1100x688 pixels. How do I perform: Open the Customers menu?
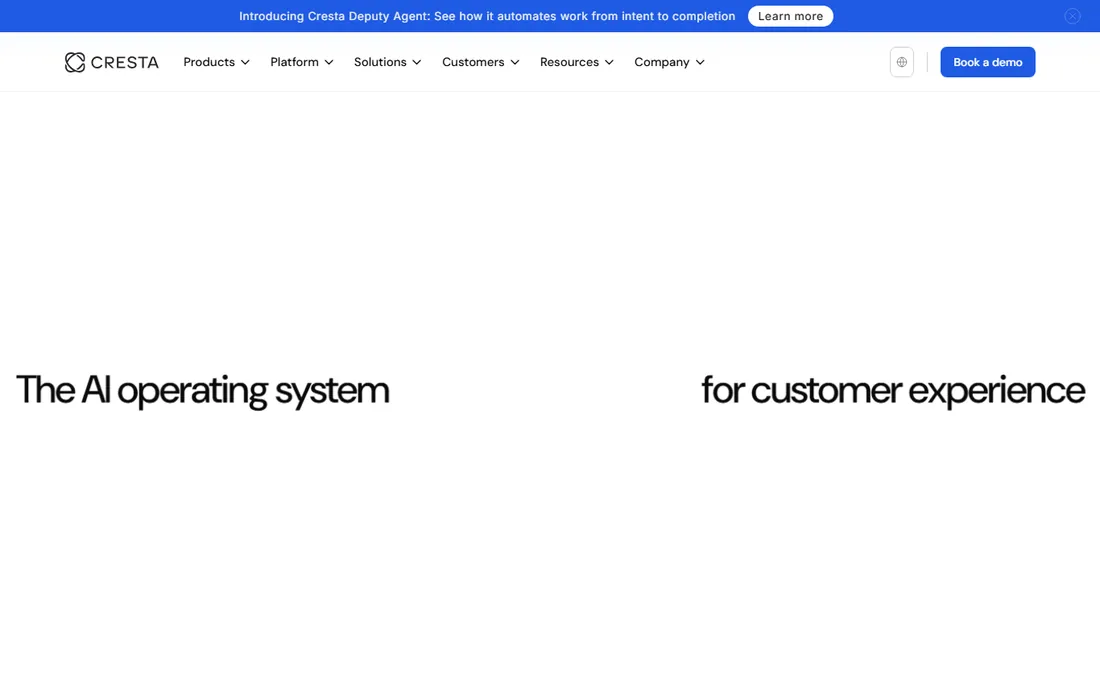(x=481, y=62)
